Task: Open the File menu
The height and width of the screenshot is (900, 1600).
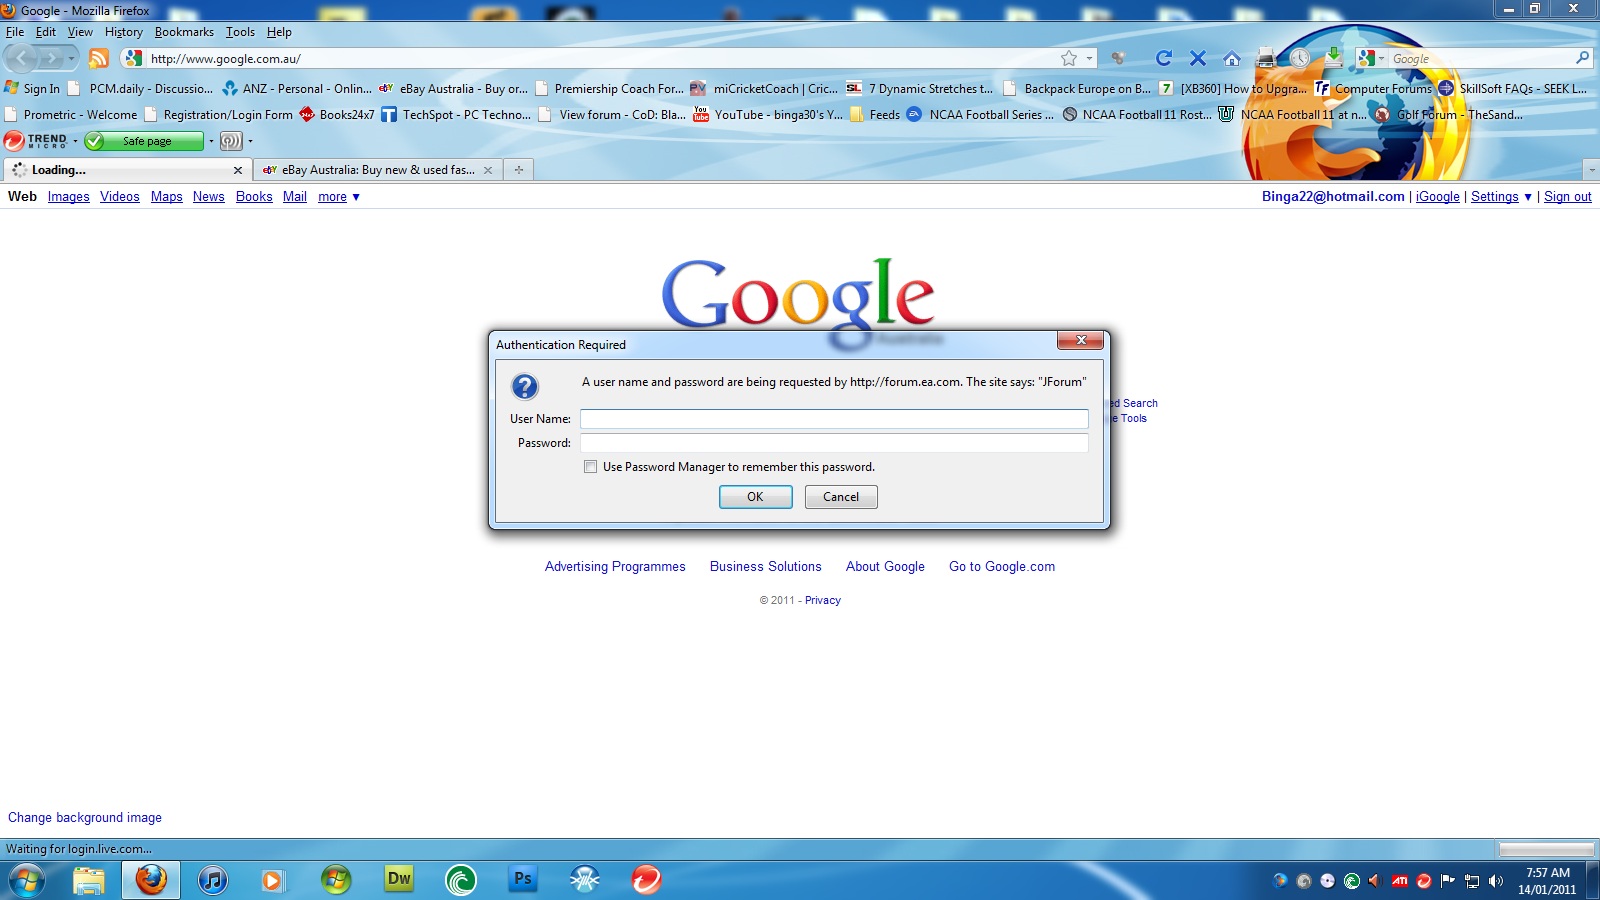Action: pyautogui.click(x=15, y=32)
